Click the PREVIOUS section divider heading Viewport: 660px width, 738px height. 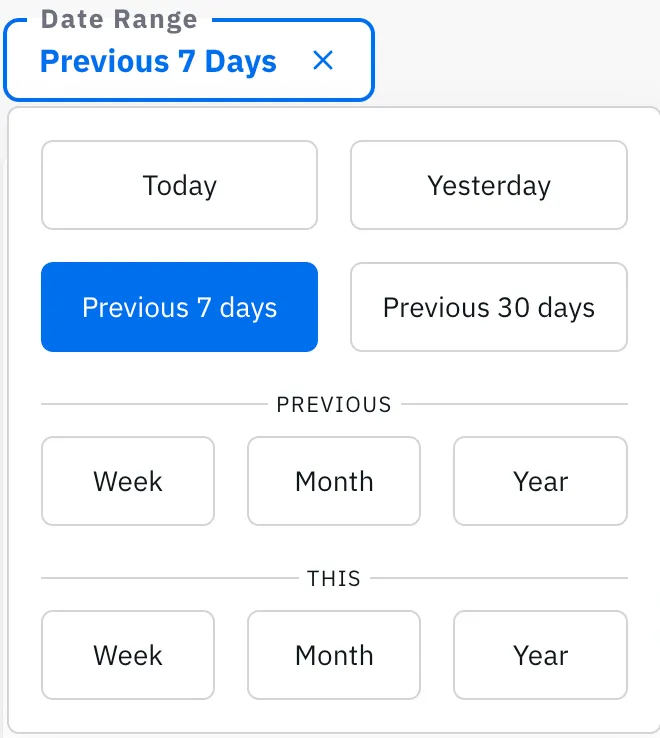pos(334,404)
